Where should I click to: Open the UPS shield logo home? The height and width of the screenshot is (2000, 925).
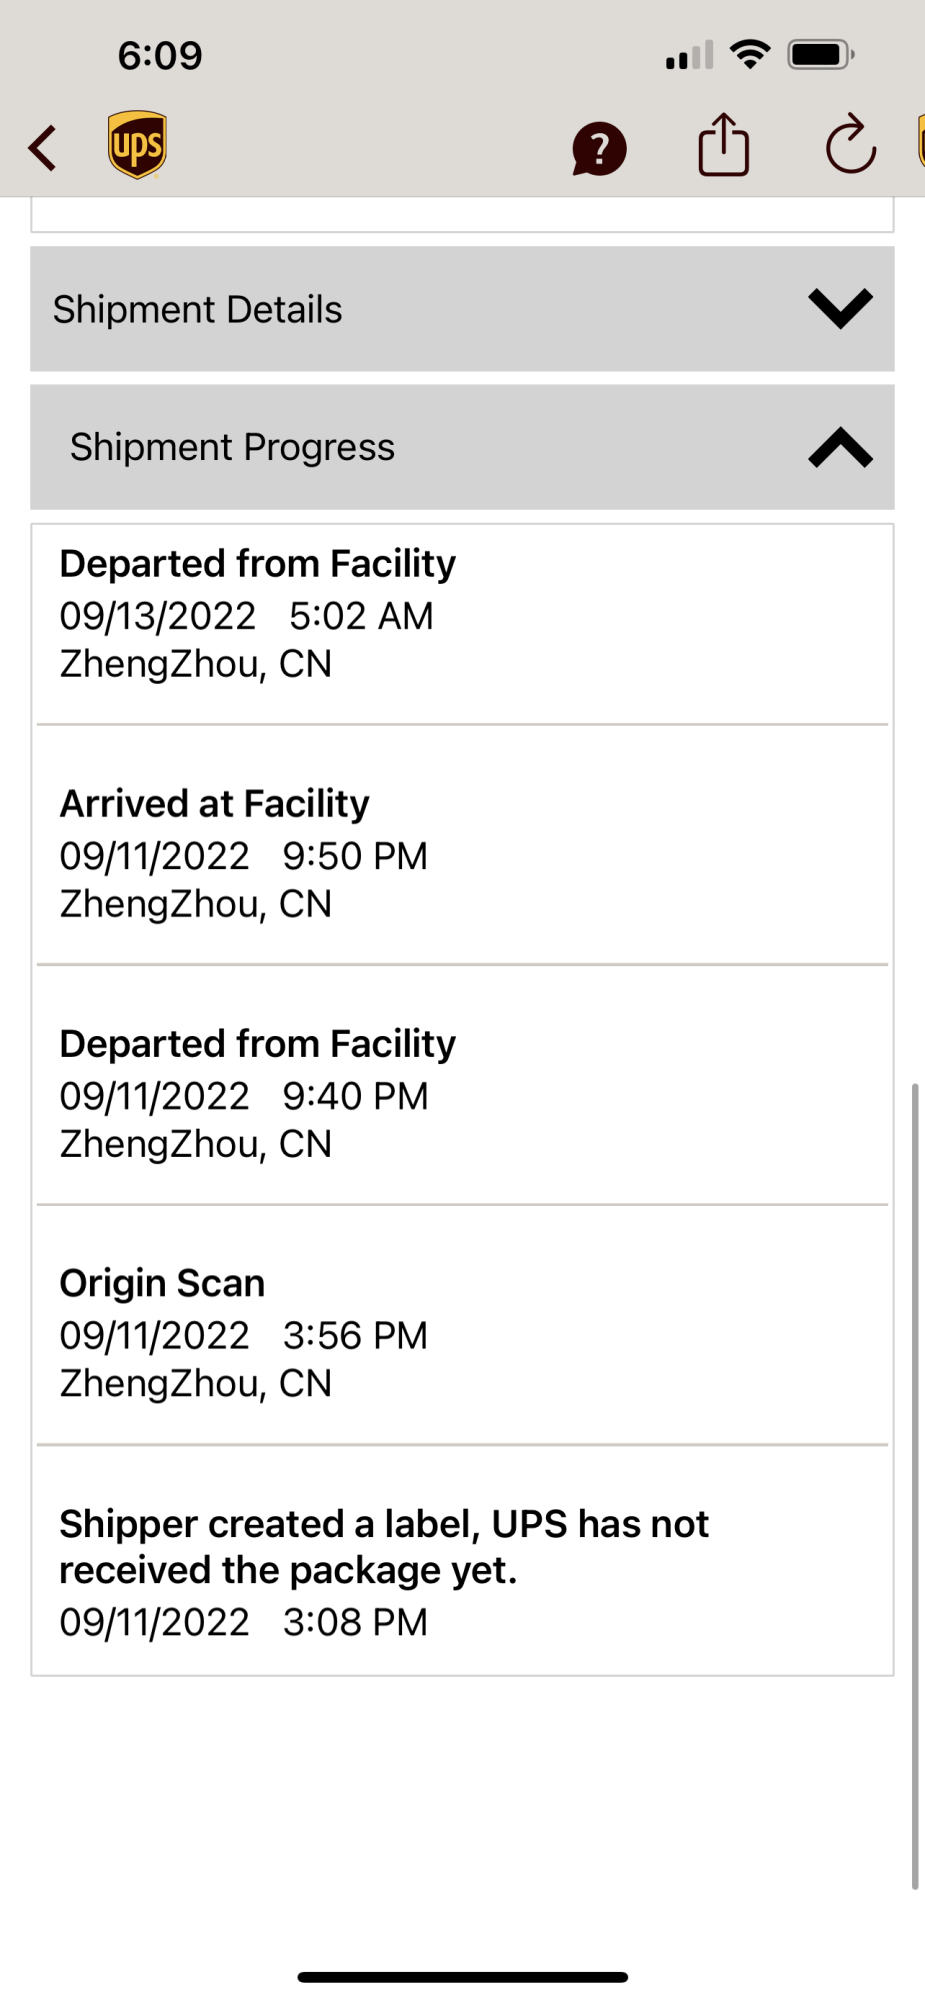pos(137,145)
